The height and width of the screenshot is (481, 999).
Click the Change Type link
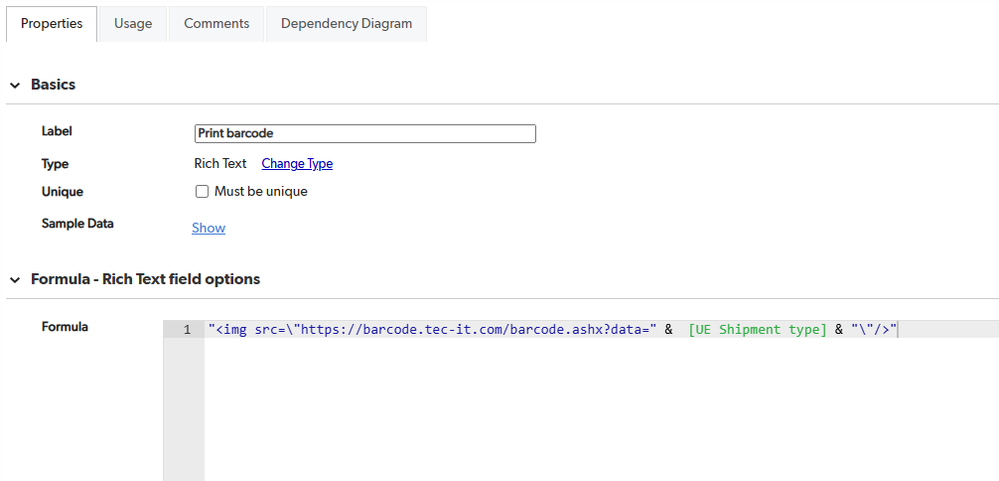pyautogui.click(x=297, y=164)
